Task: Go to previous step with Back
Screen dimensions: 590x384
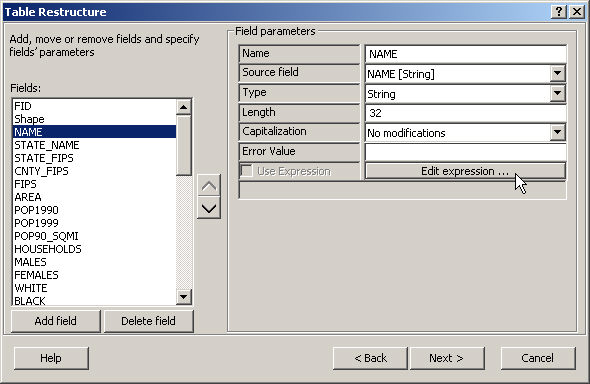Action: pyautogui.click(x=370, y=358)
